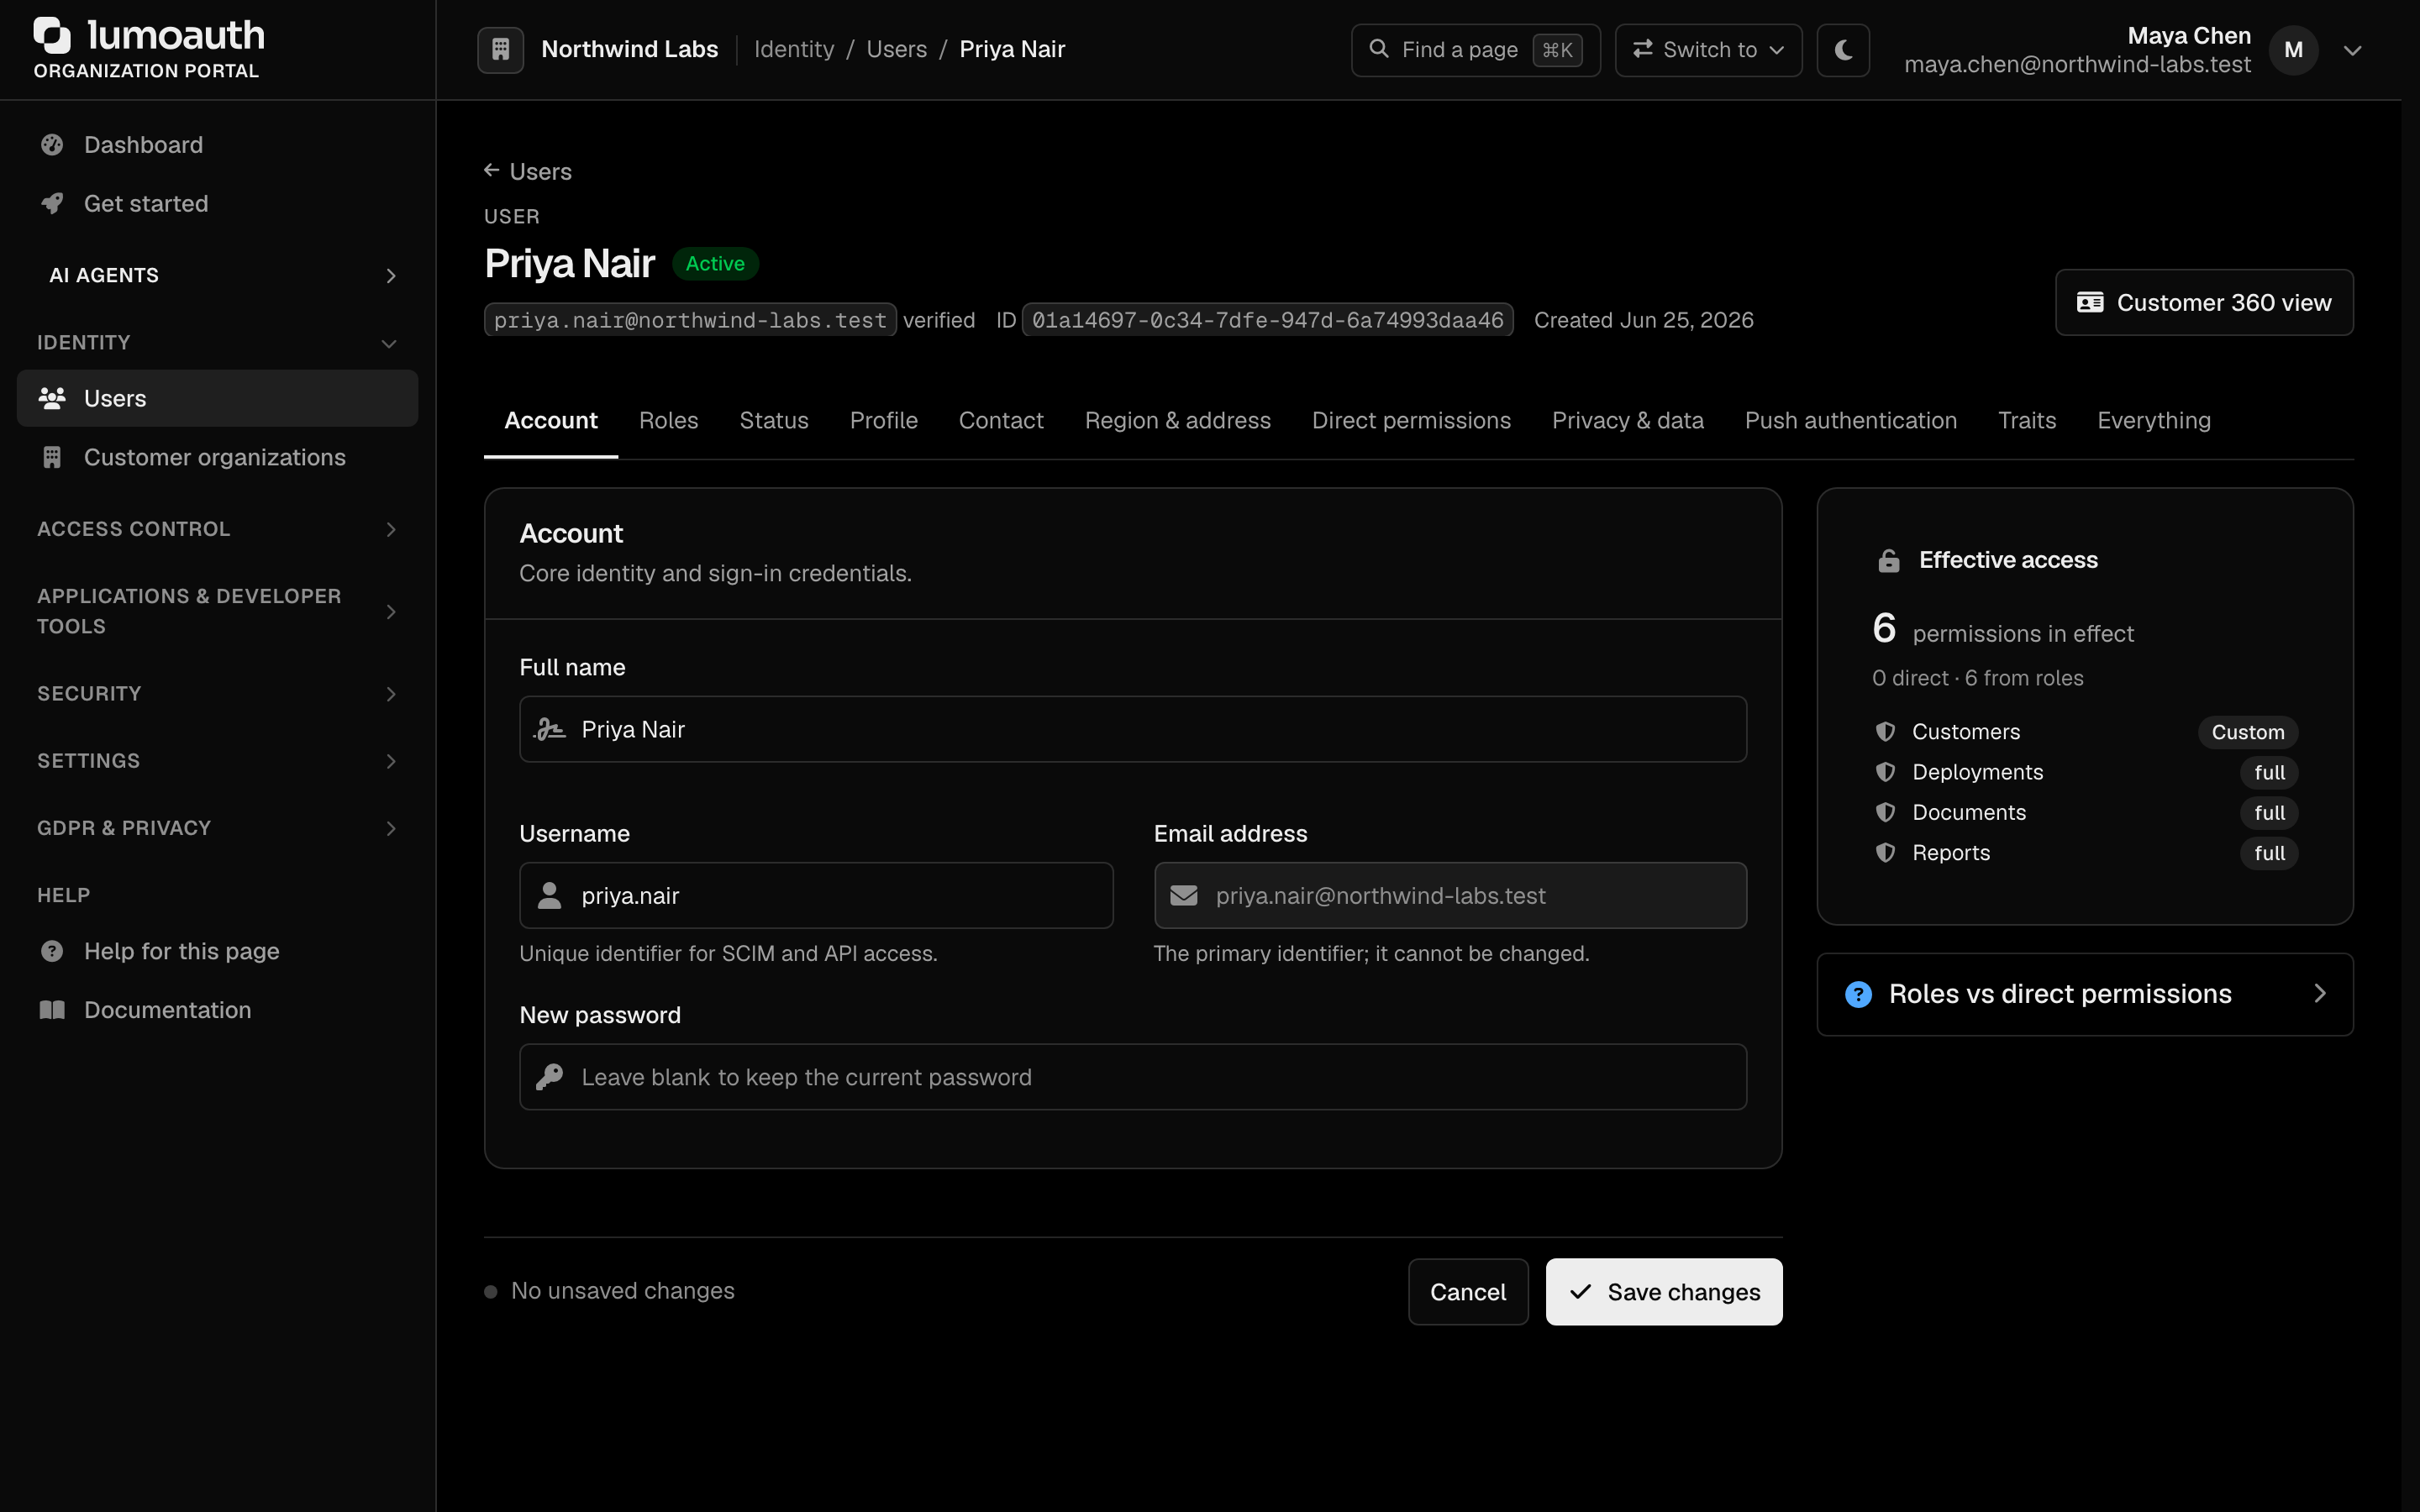Click the Help for this page question icon
The width and height of the screenshot is (2420, 1512).
(x=52, y=951)
